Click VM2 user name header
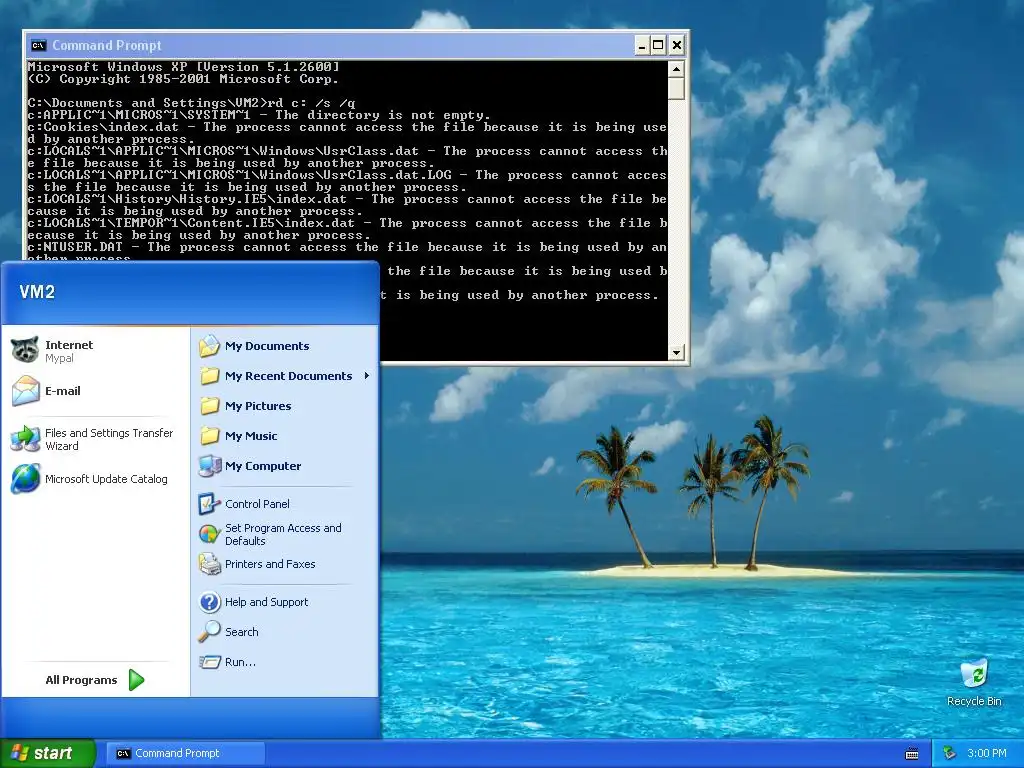 tap(37, 292)
